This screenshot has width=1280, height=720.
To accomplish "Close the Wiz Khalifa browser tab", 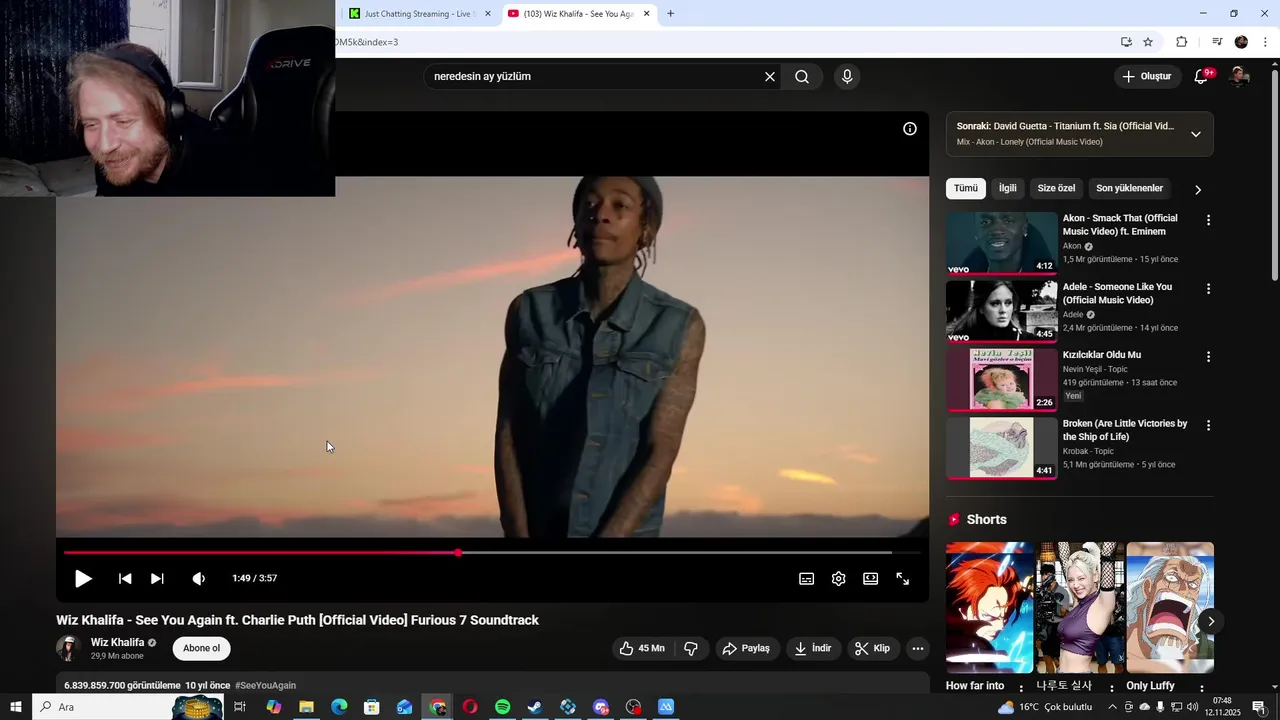I will (646, 14).
